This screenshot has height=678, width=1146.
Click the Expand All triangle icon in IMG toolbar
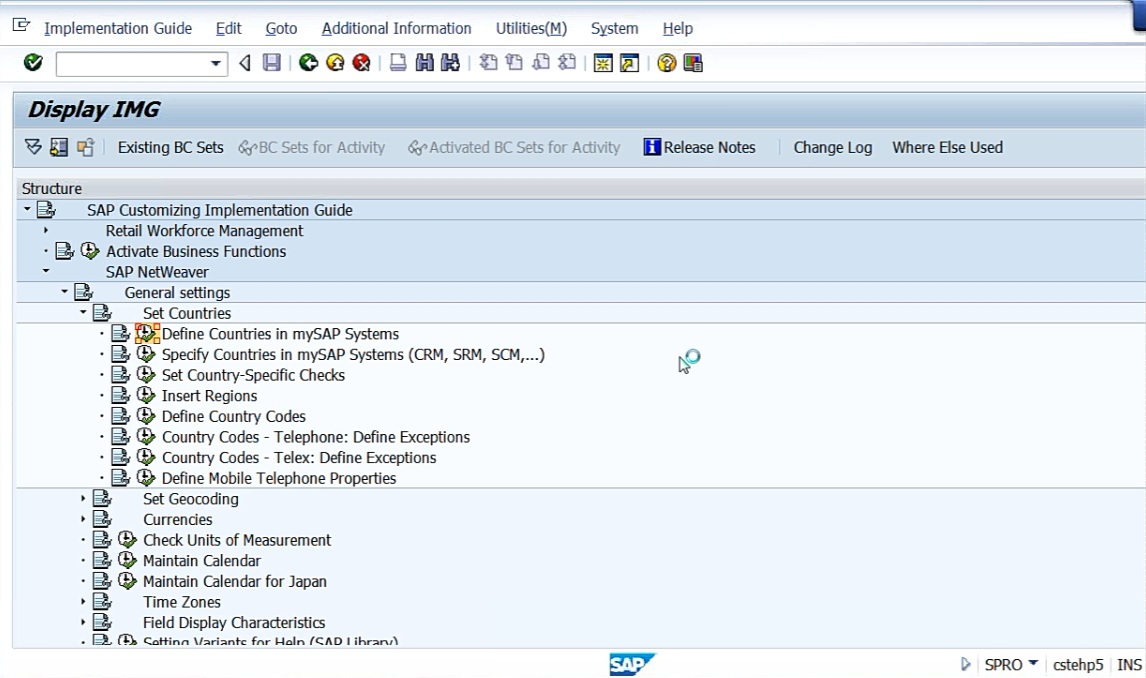tap(33, 147)
